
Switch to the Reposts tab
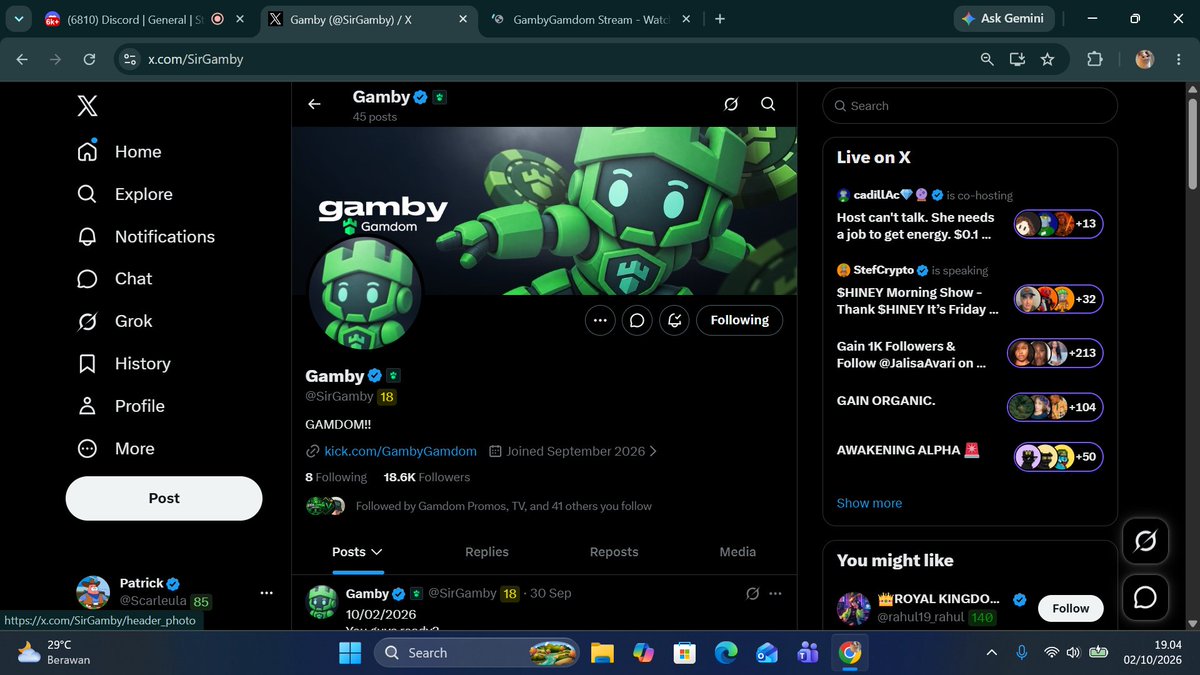[x=614, y=552]
